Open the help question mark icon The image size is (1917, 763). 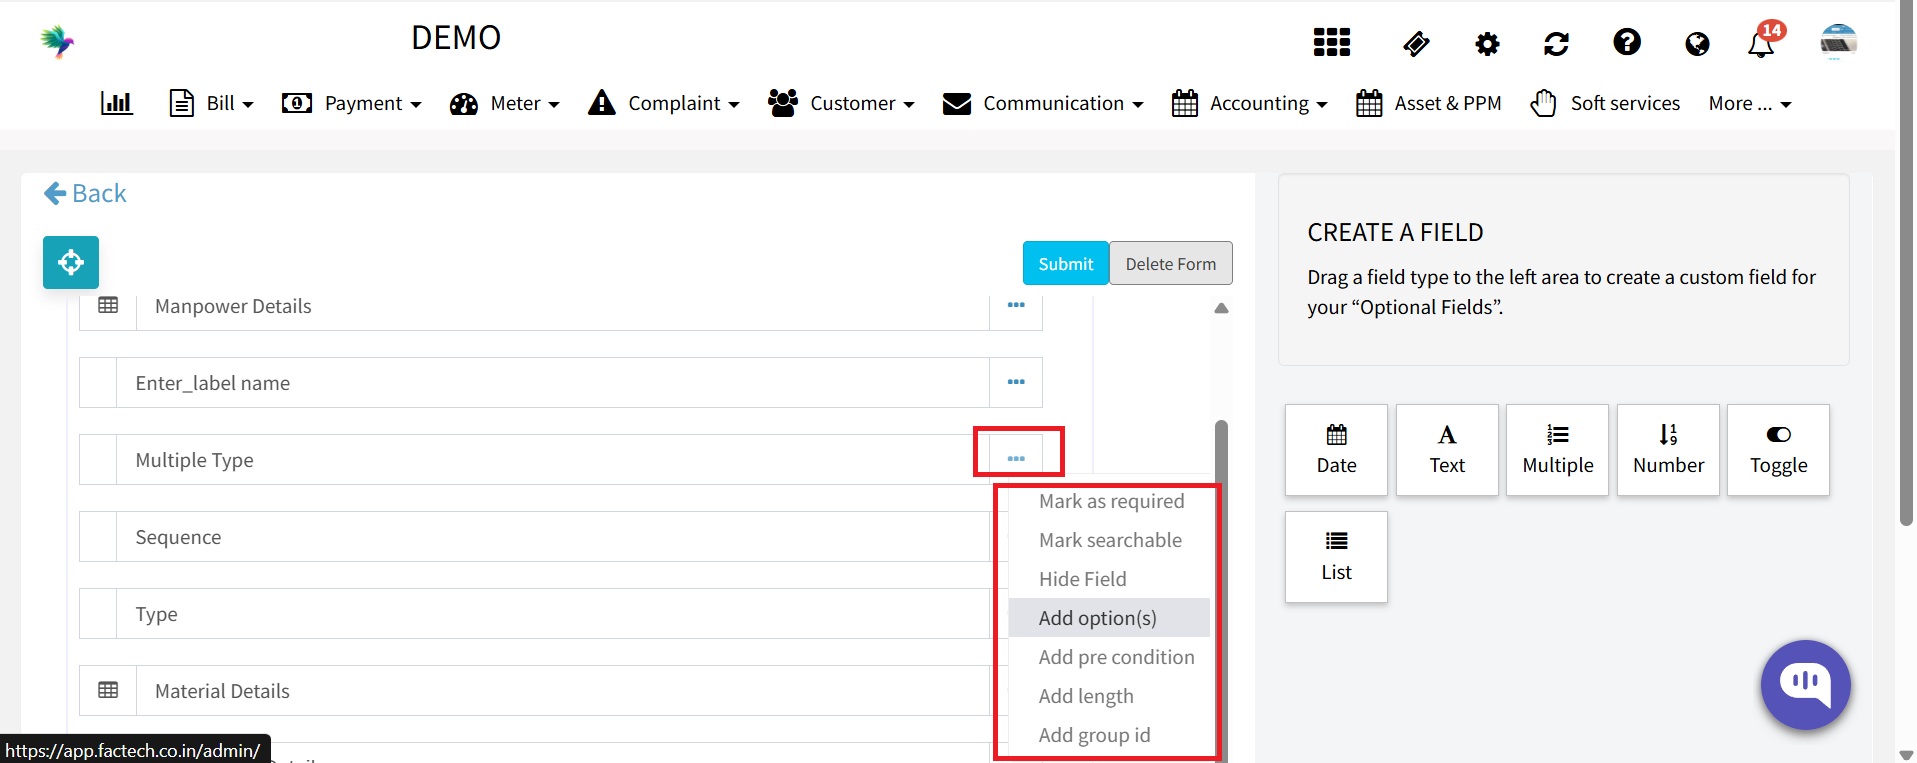[1627, 43]
